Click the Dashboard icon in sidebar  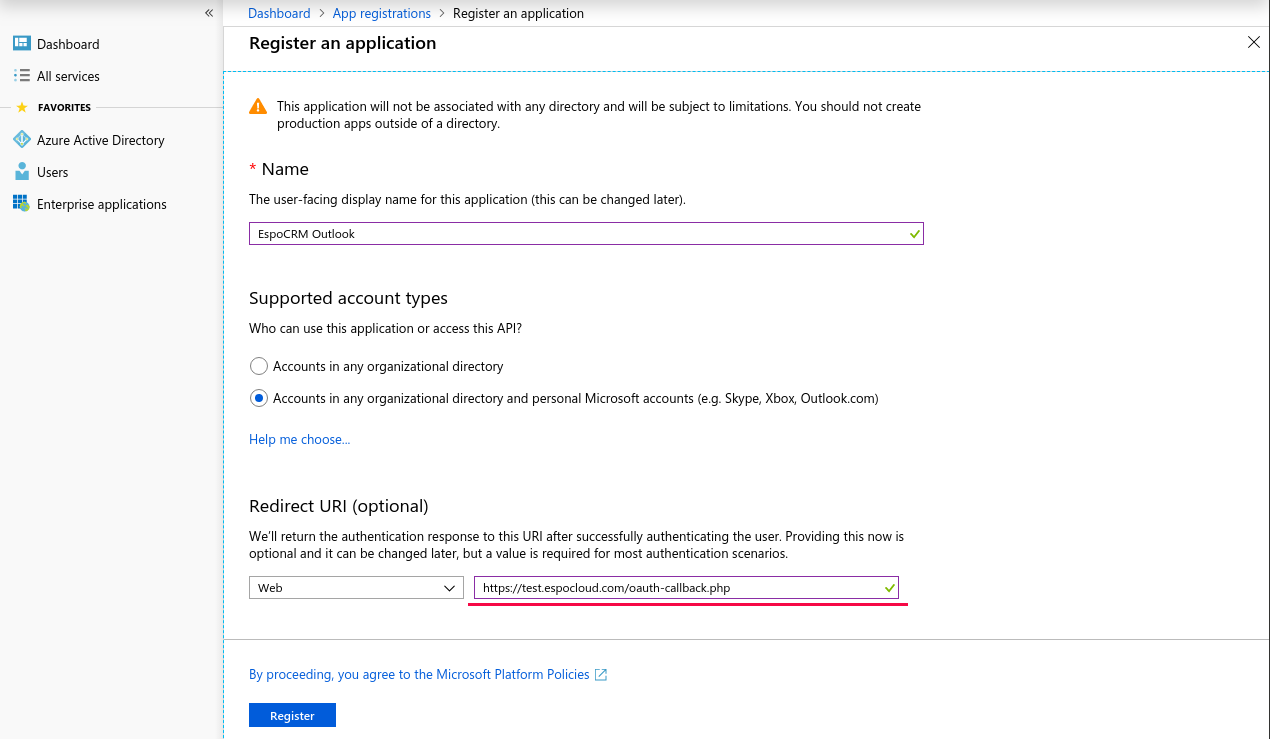click(21, 44)
